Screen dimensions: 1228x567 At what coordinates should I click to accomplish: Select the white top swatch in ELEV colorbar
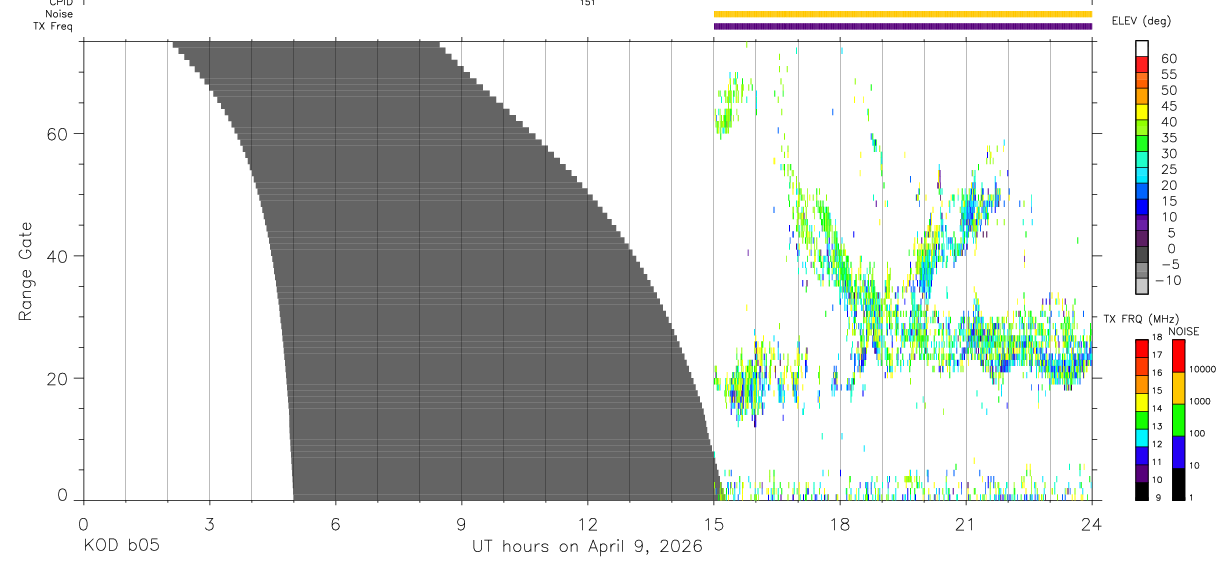1142,49
